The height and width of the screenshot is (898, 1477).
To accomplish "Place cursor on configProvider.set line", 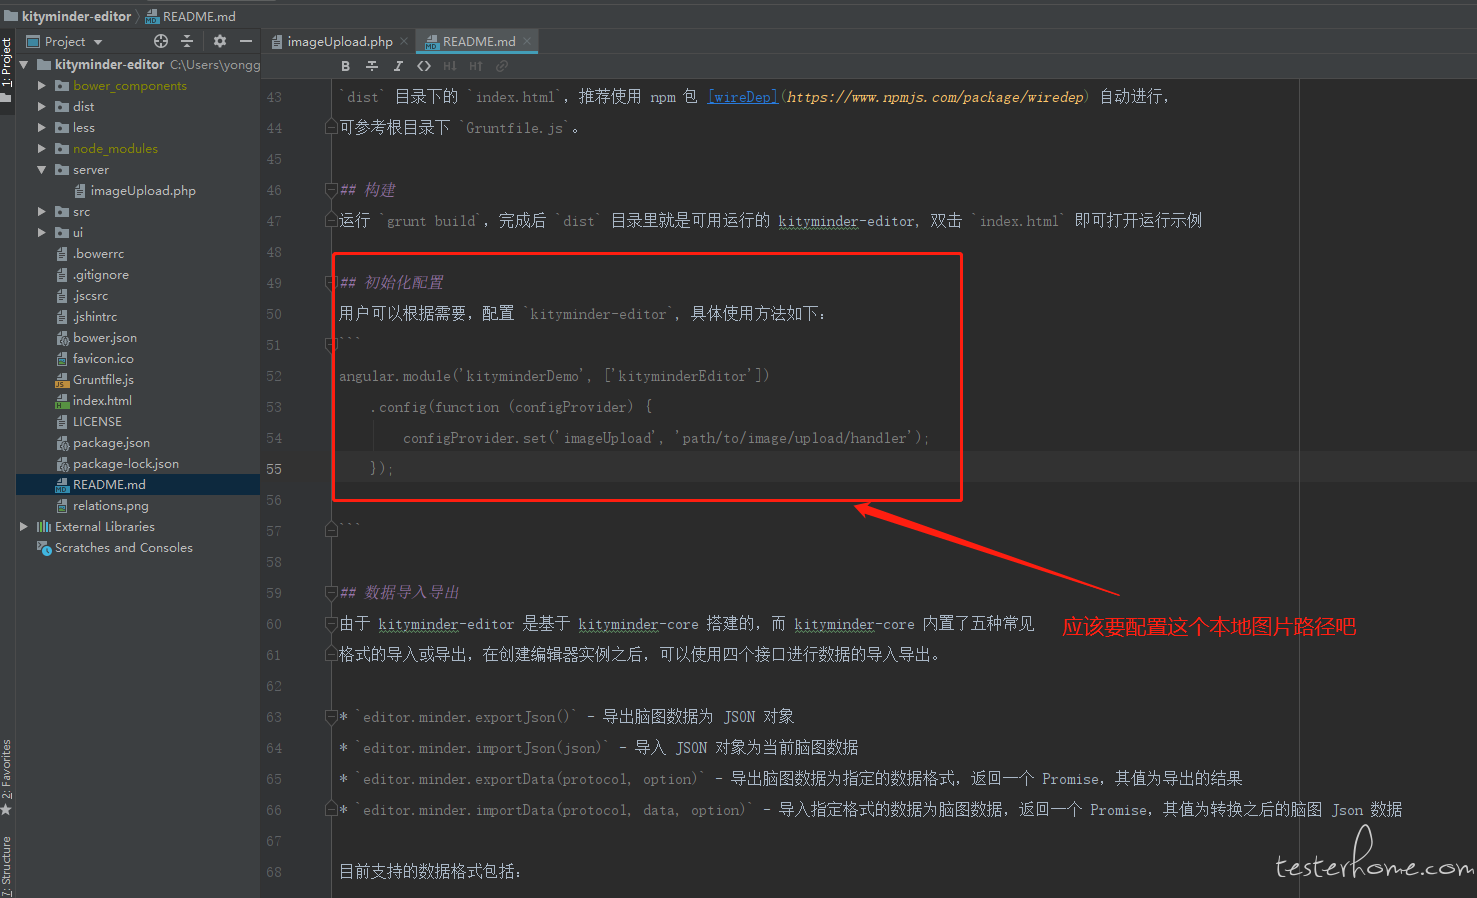I will 666,438.
